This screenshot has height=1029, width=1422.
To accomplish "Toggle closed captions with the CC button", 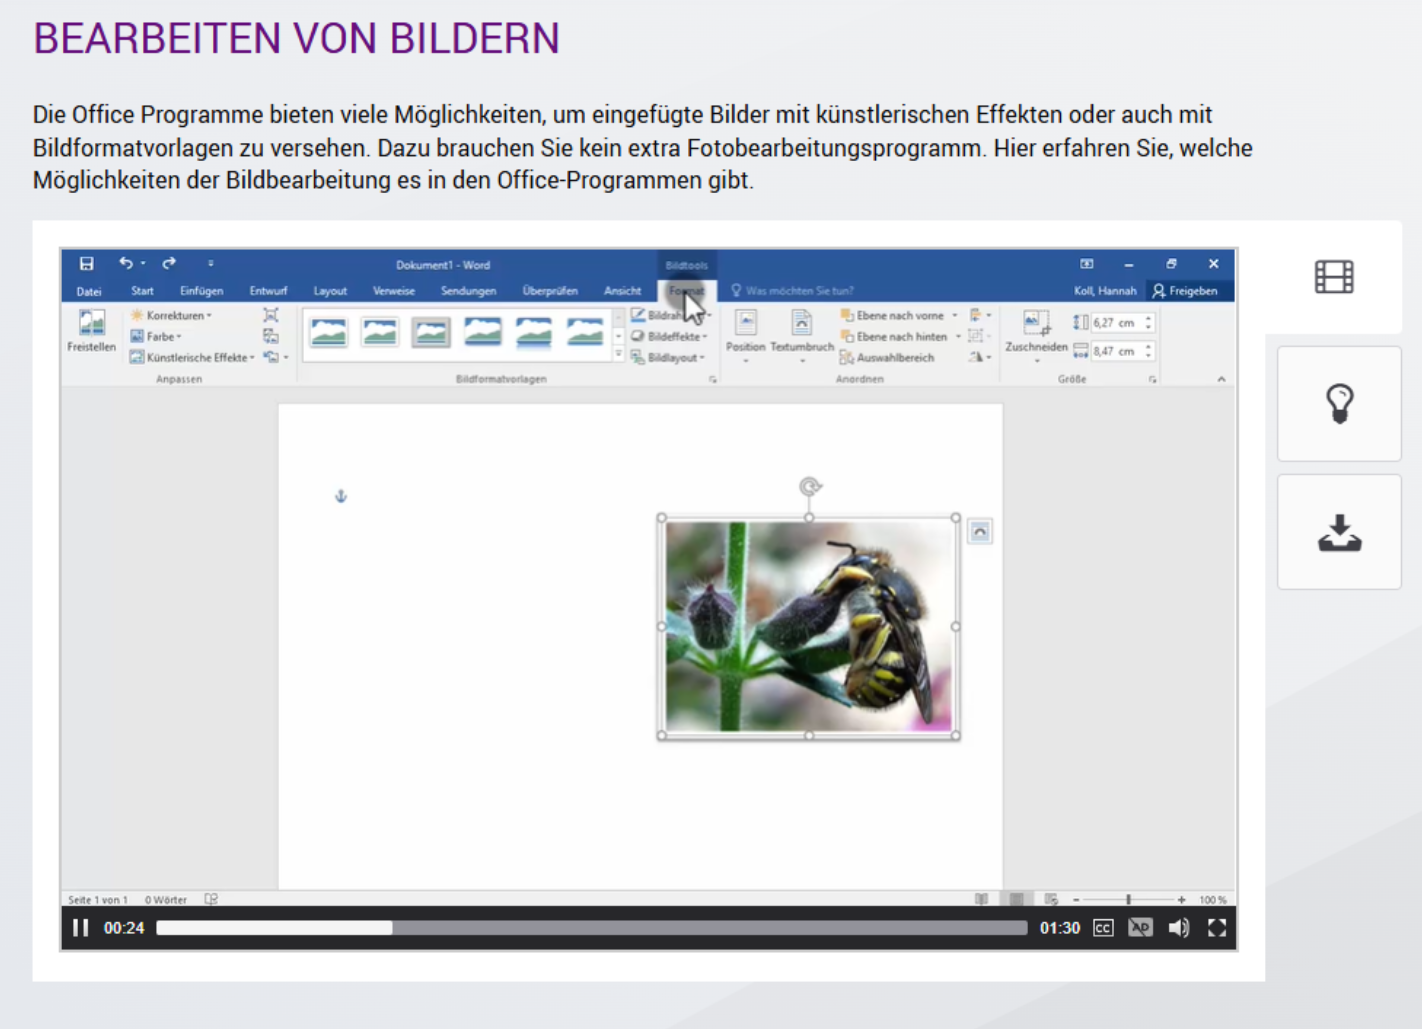I will click(x=1103, y=928).
